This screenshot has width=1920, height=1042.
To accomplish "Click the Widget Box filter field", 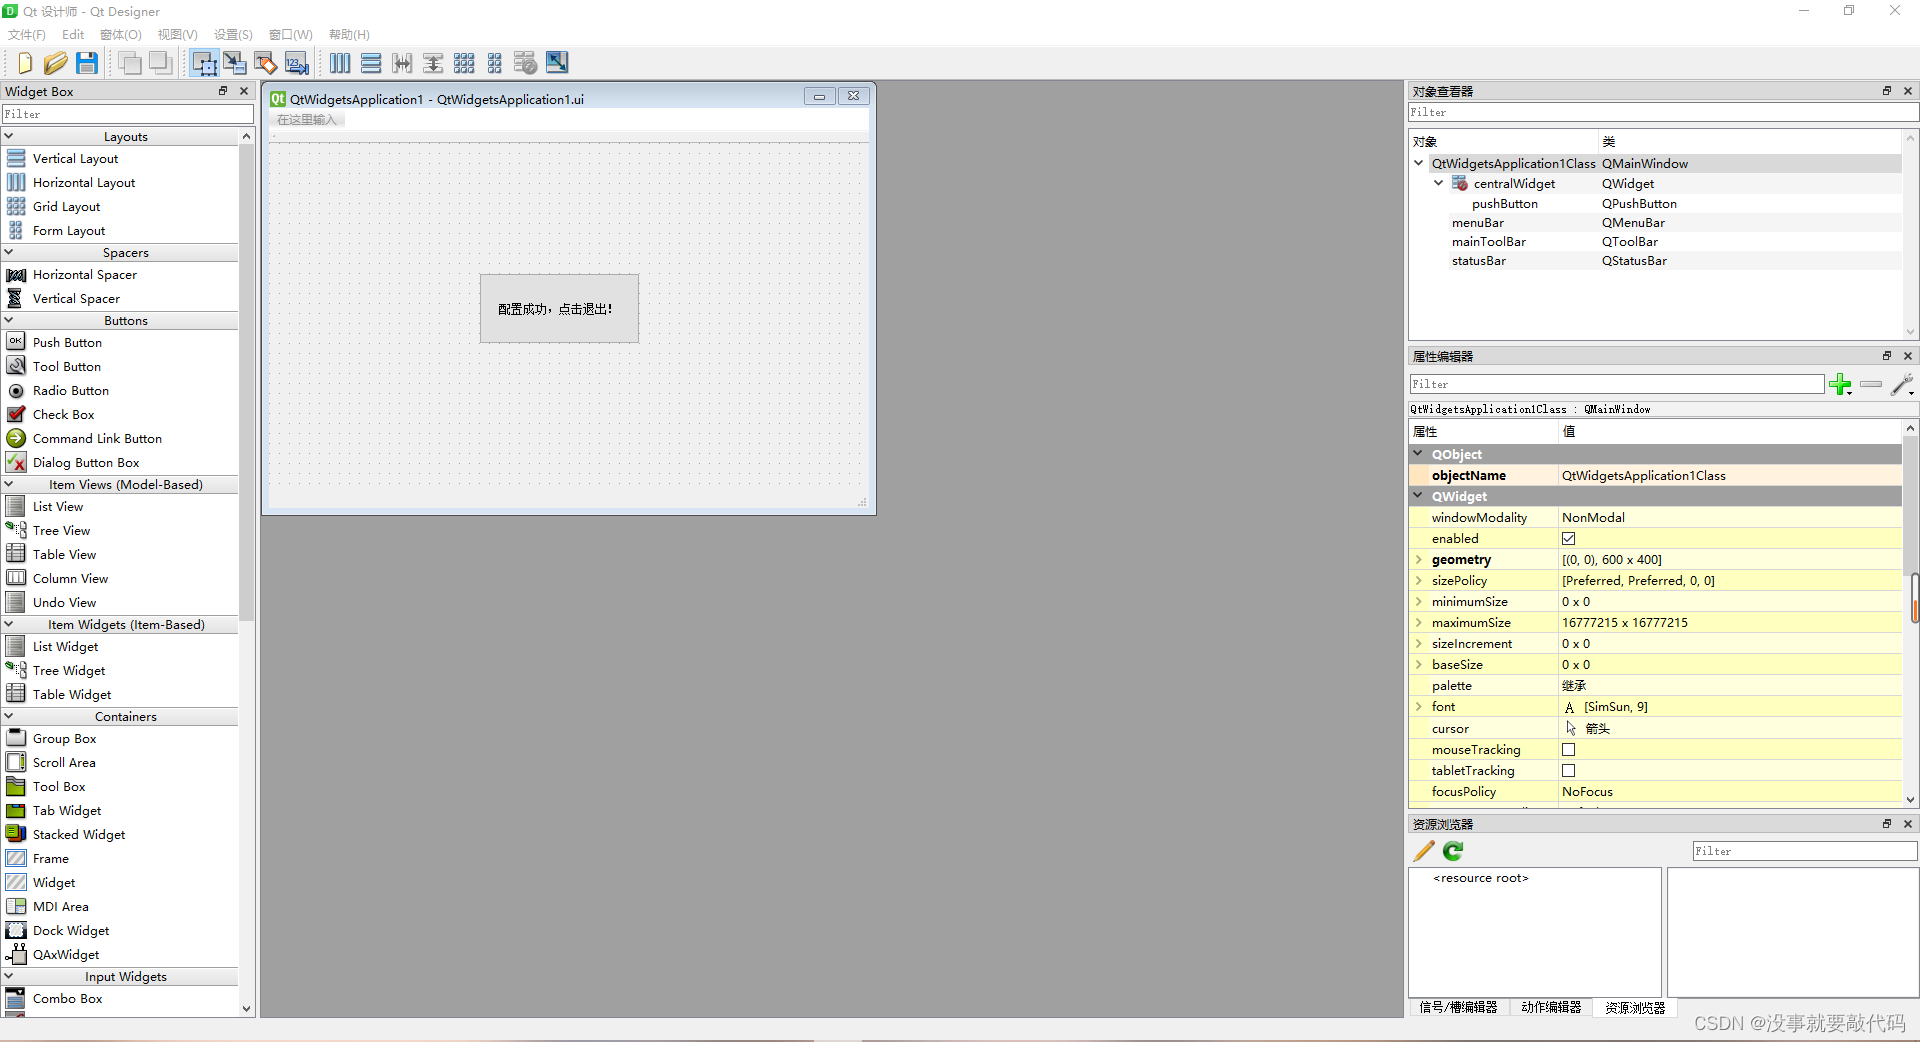I will click(x=127, y=114).
